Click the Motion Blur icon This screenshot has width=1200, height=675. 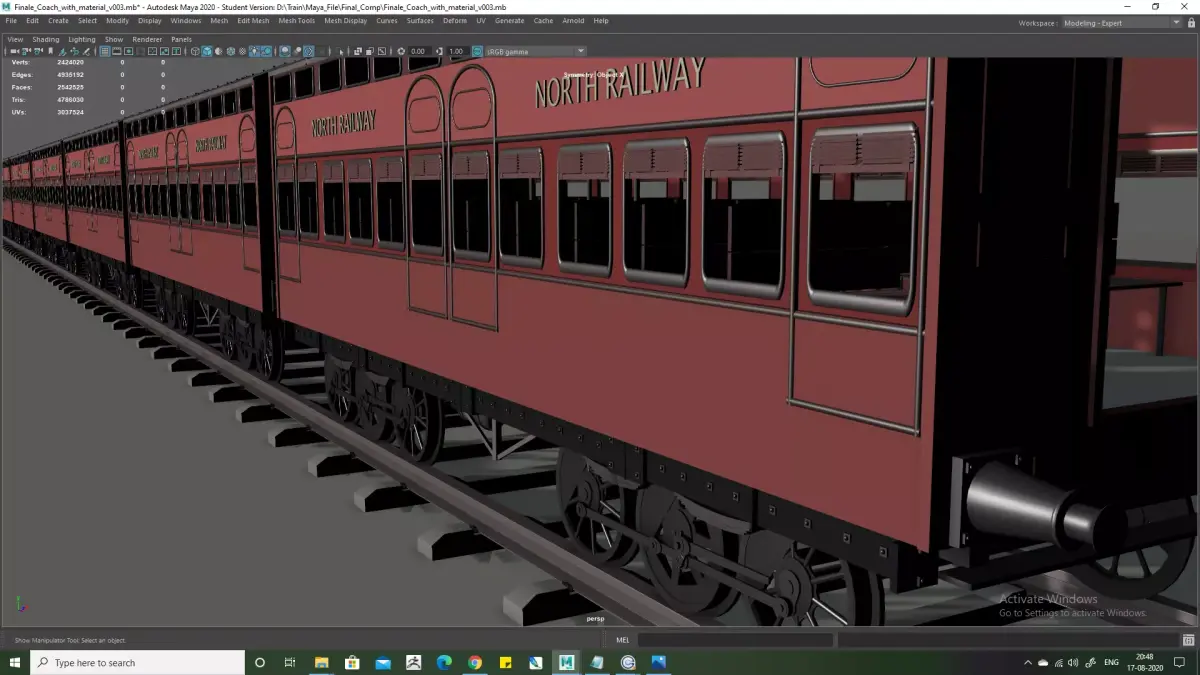297,51
